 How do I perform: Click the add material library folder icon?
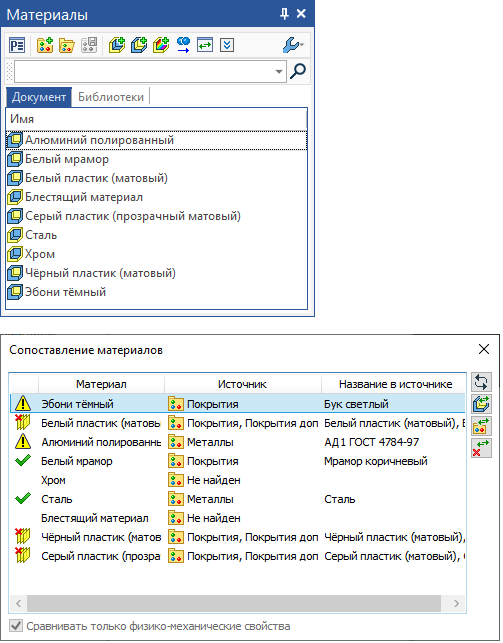[45, 45]
